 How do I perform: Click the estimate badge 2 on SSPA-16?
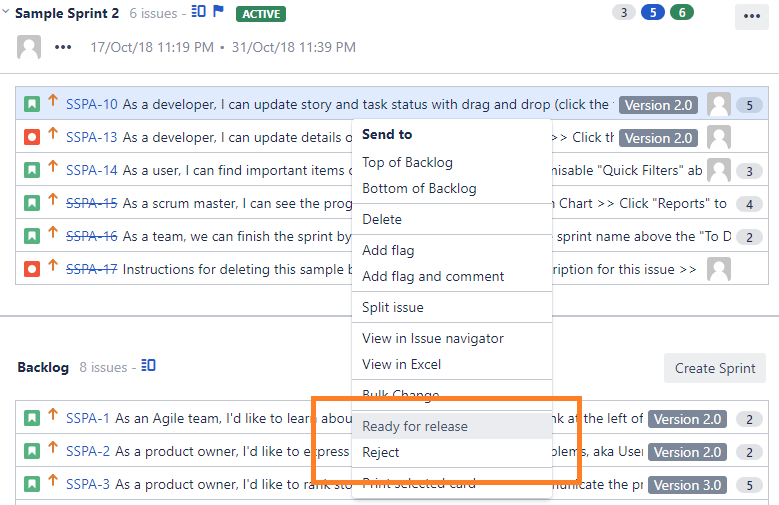tap(749, 237)
